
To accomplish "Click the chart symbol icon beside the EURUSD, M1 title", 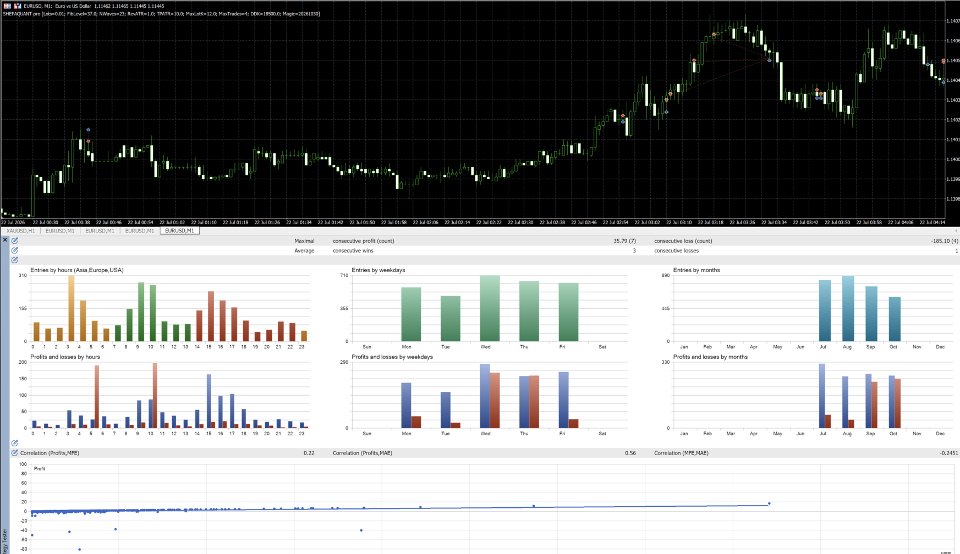I will tap(17, 6).
